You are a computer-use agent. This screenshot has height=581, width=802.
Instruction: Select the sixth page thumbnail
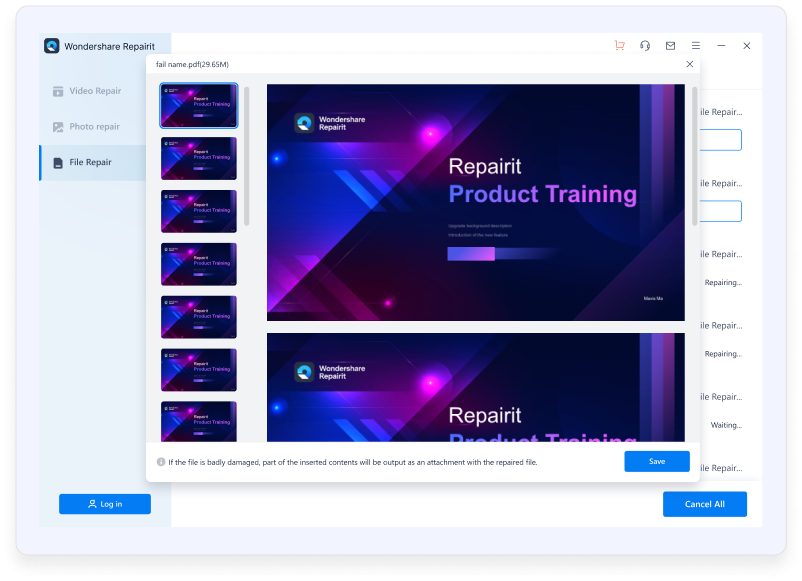click(x=199, y=370)
